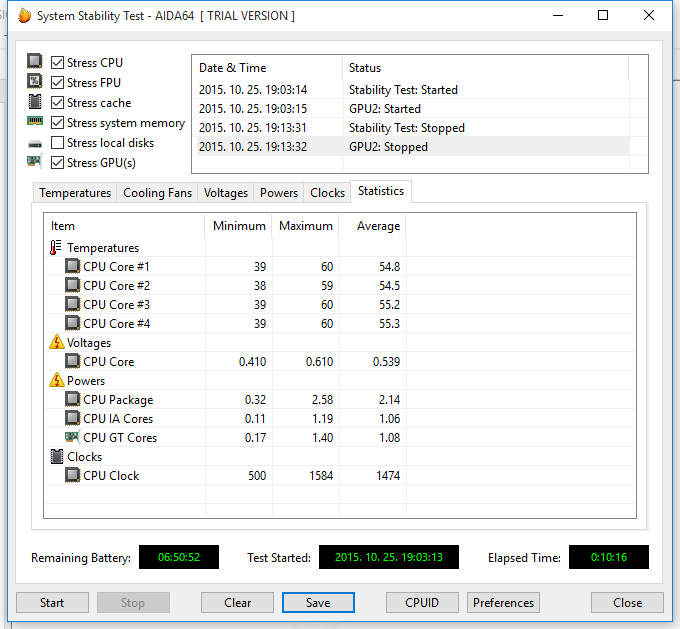680x629 pixels.
Task: Click the CPU chip icon beside Stress CPU
Action: (35, 61)
